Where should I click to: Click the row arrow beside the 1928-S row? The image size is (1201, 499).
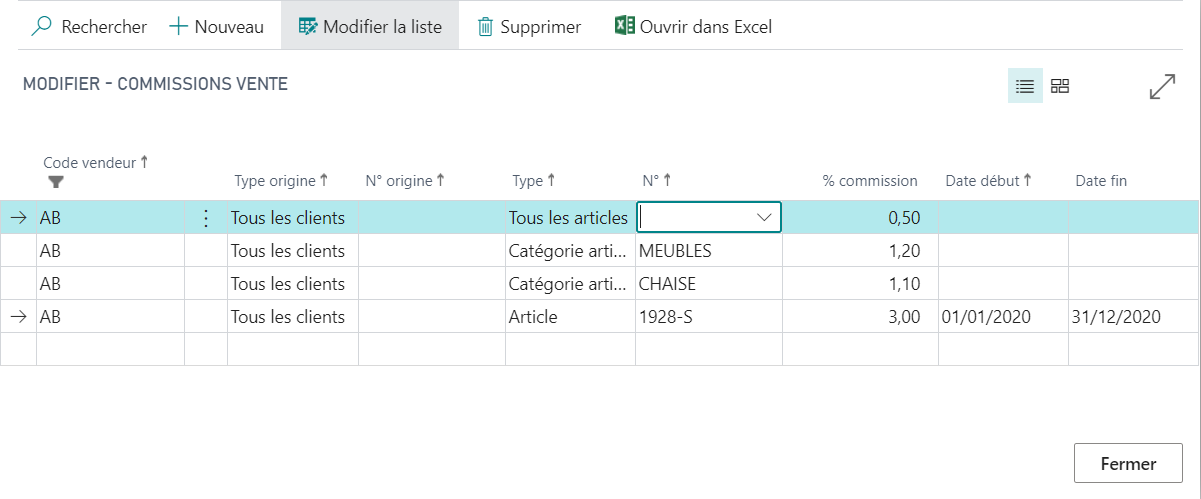[18, 316]
